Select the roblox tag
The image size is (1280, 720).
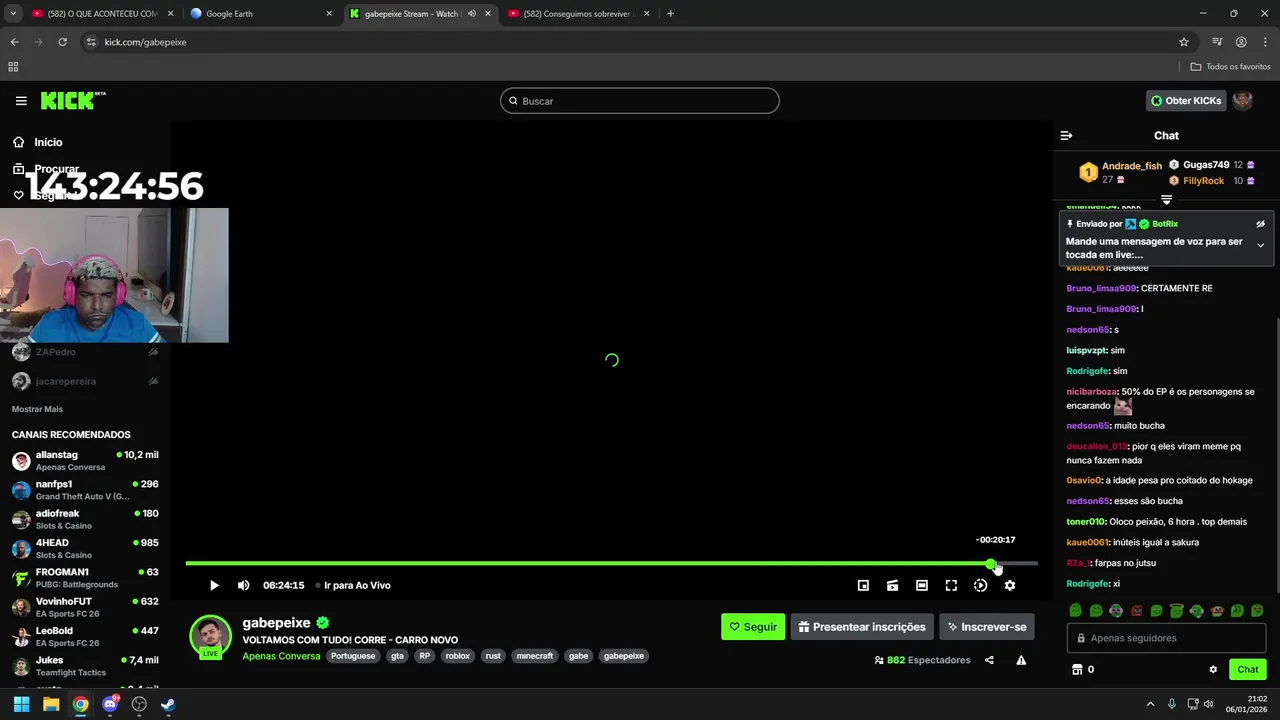[457, 656]
